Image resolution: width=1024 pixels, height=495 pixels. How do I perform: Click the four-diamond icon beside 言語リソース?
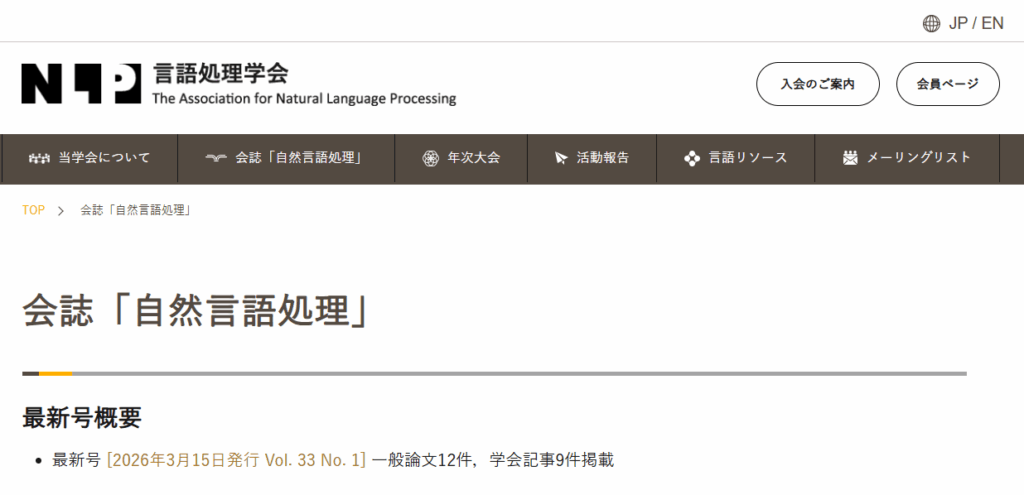691,158
